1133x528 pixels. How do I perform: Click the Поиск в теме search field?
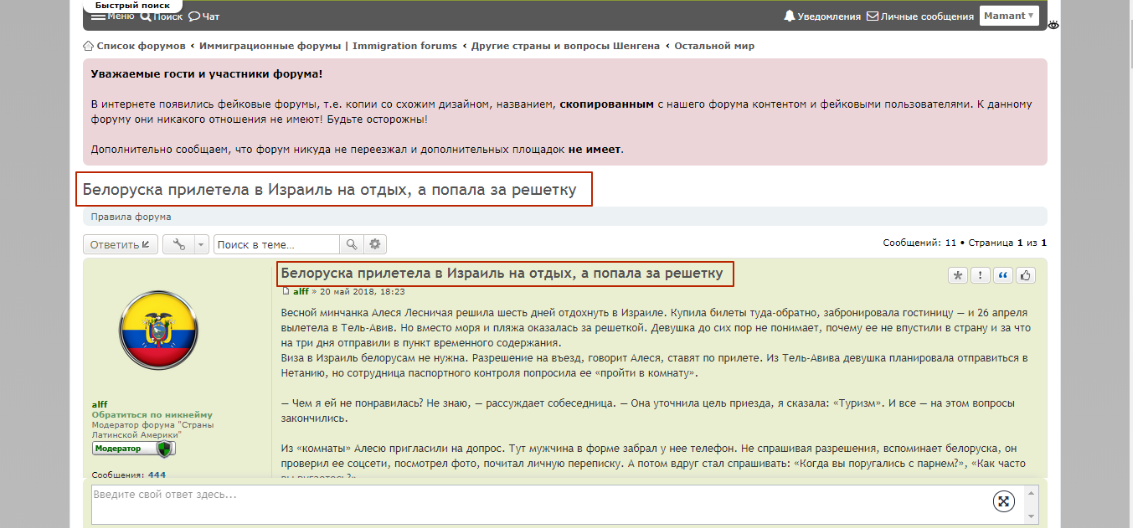277,244
